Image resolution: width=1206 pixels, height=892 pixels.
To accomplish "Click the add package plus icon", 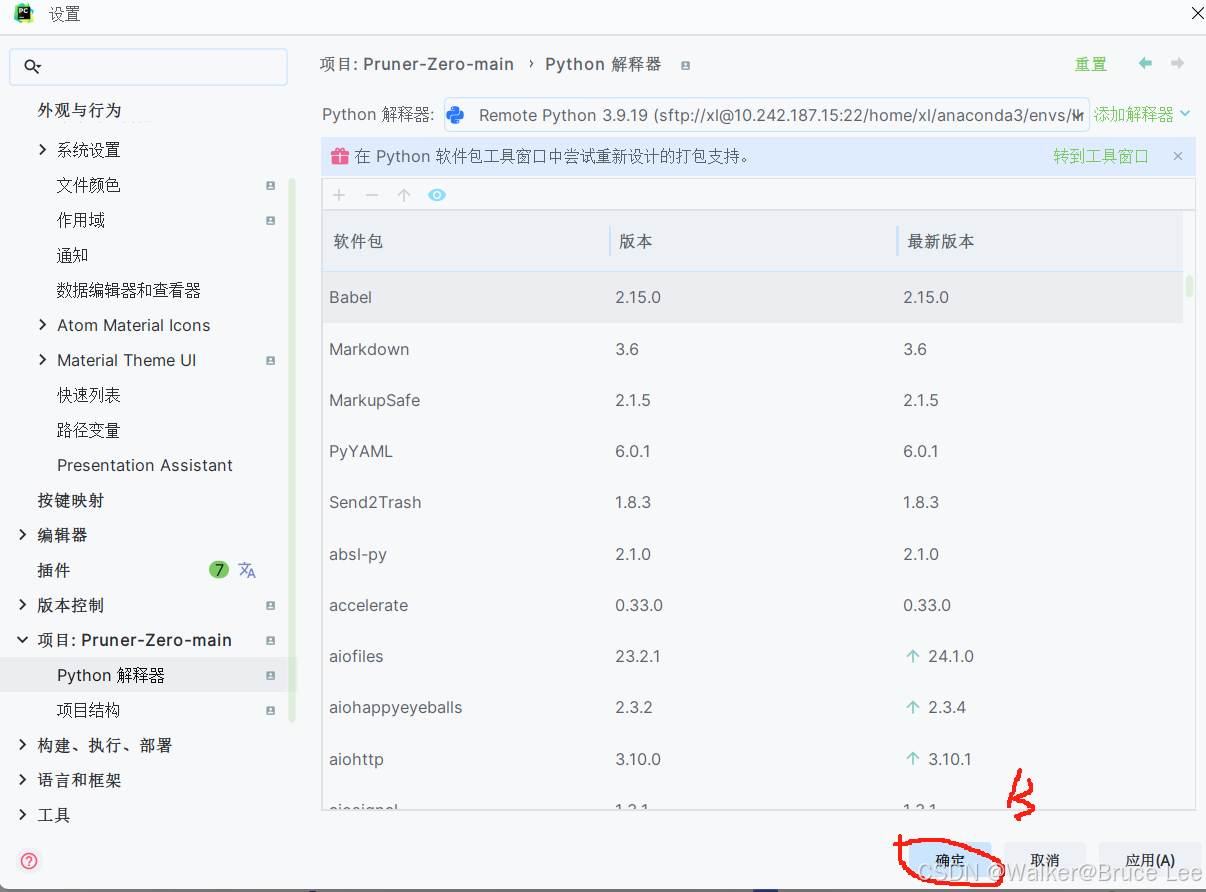I will coord(339,195).
